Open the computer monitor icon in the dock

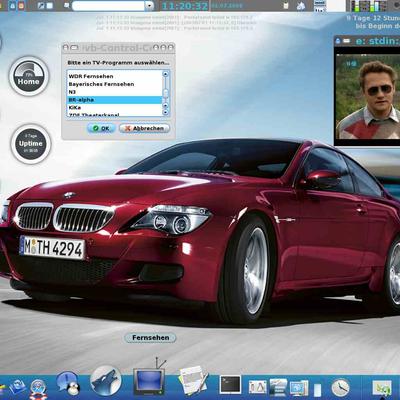click(299, 388)
